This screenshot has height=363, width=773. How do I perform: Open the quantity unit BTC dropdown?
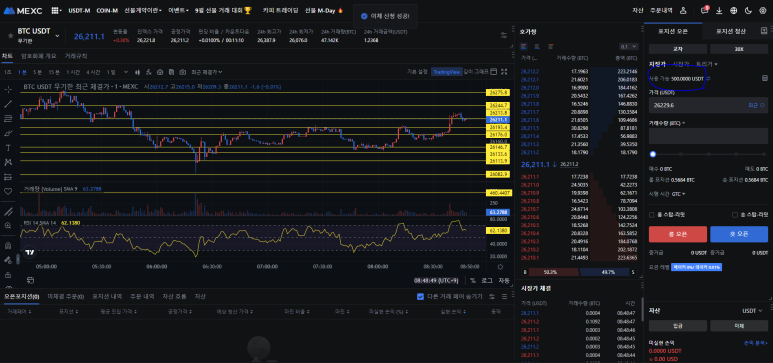click(667, 123)
